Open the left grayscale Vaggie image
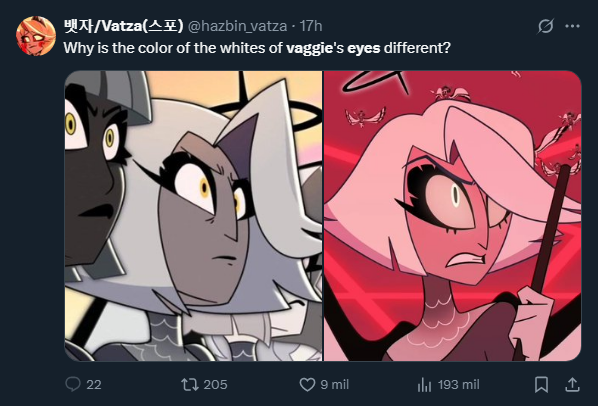The width and height of the screenshot is (598, 406). (x=193, y=216)
